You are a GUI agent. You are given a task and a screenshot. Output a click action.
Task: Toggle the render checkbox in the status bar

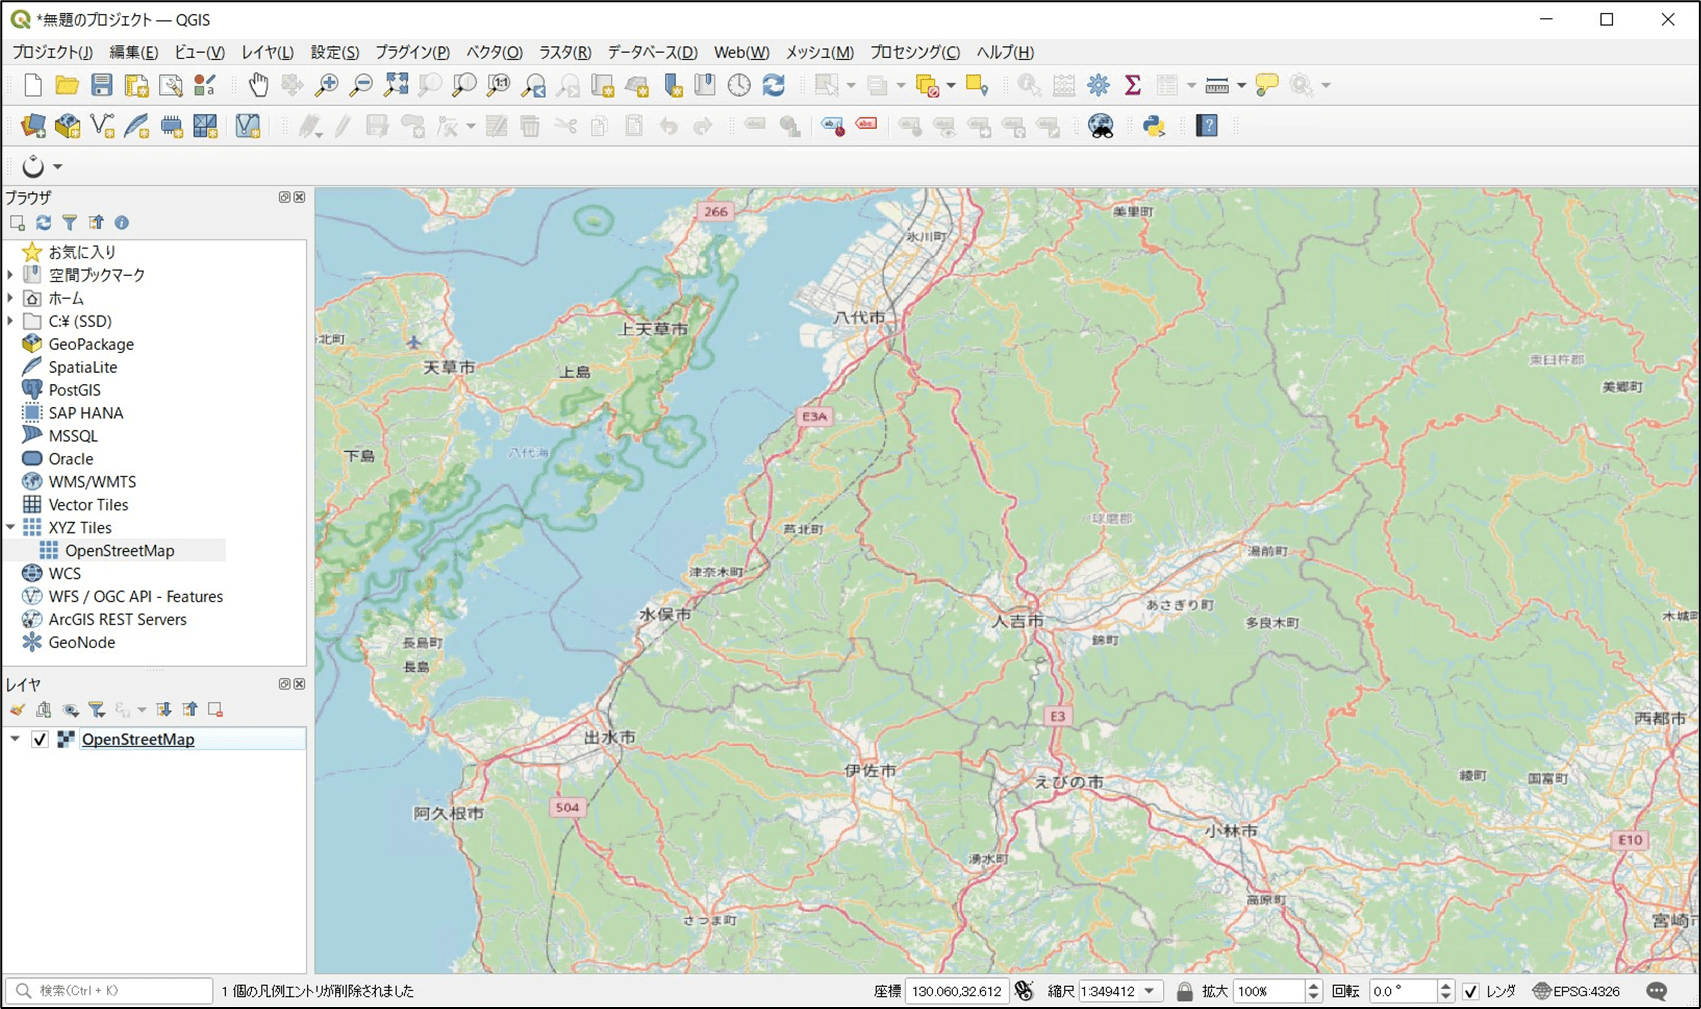click(1470, 991)
